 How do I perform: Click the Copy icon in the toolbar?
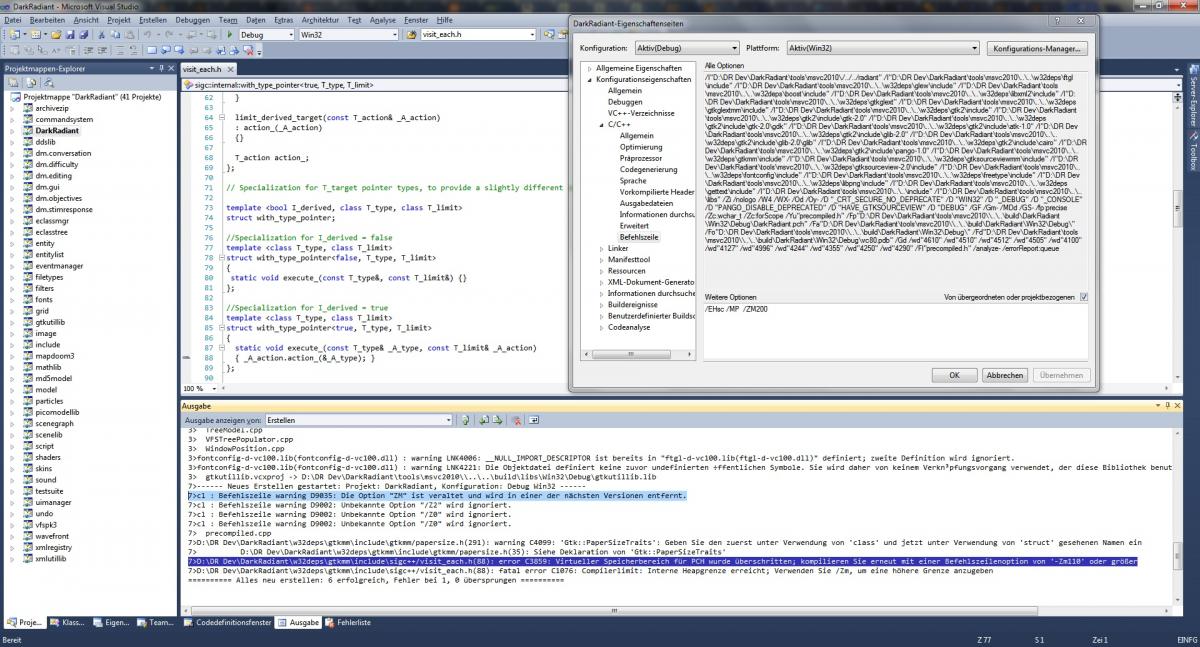coord(115,34)
